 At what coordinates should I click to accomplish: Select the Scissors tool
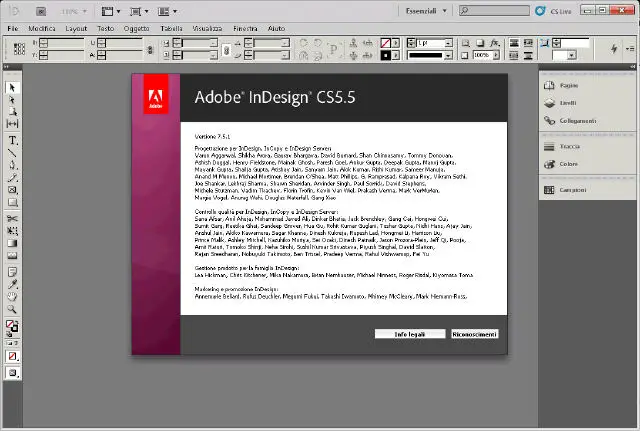coord(12,219)
